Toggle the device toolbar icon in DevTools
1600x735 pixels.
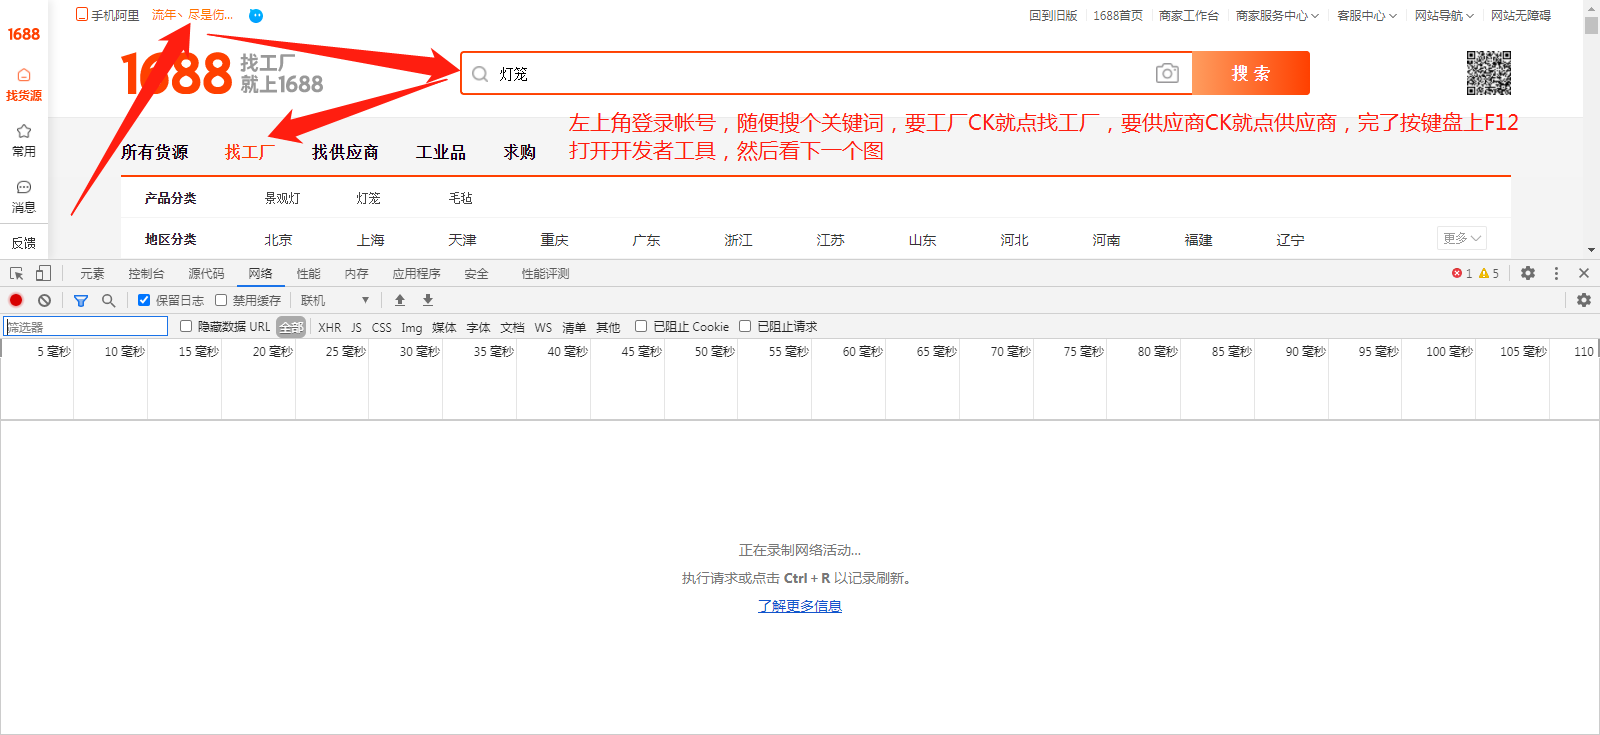pyautogui.click(x=43, y=273)
